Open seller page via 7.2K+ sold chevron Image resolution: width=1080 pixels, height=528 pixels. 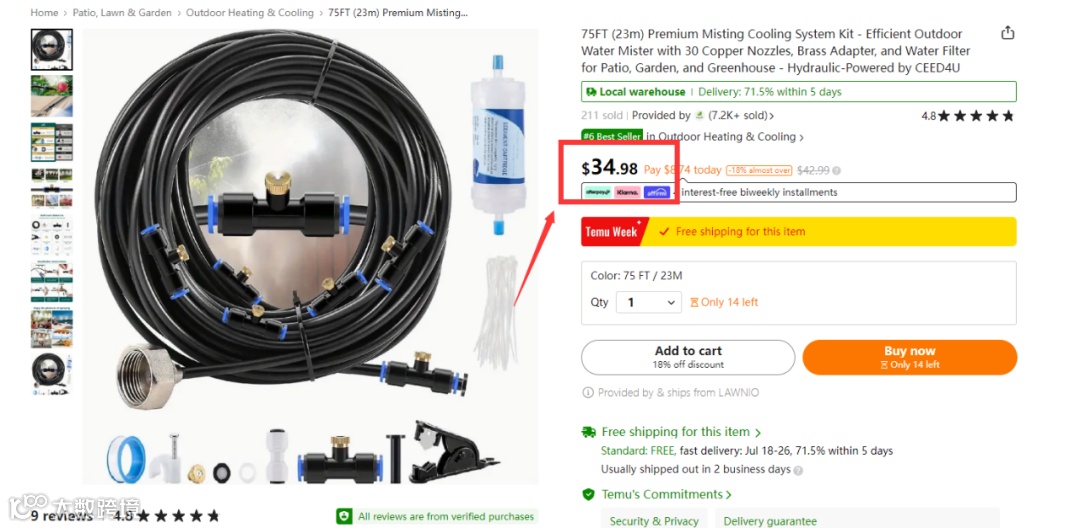pyautogui.click(x=771, y=116)
